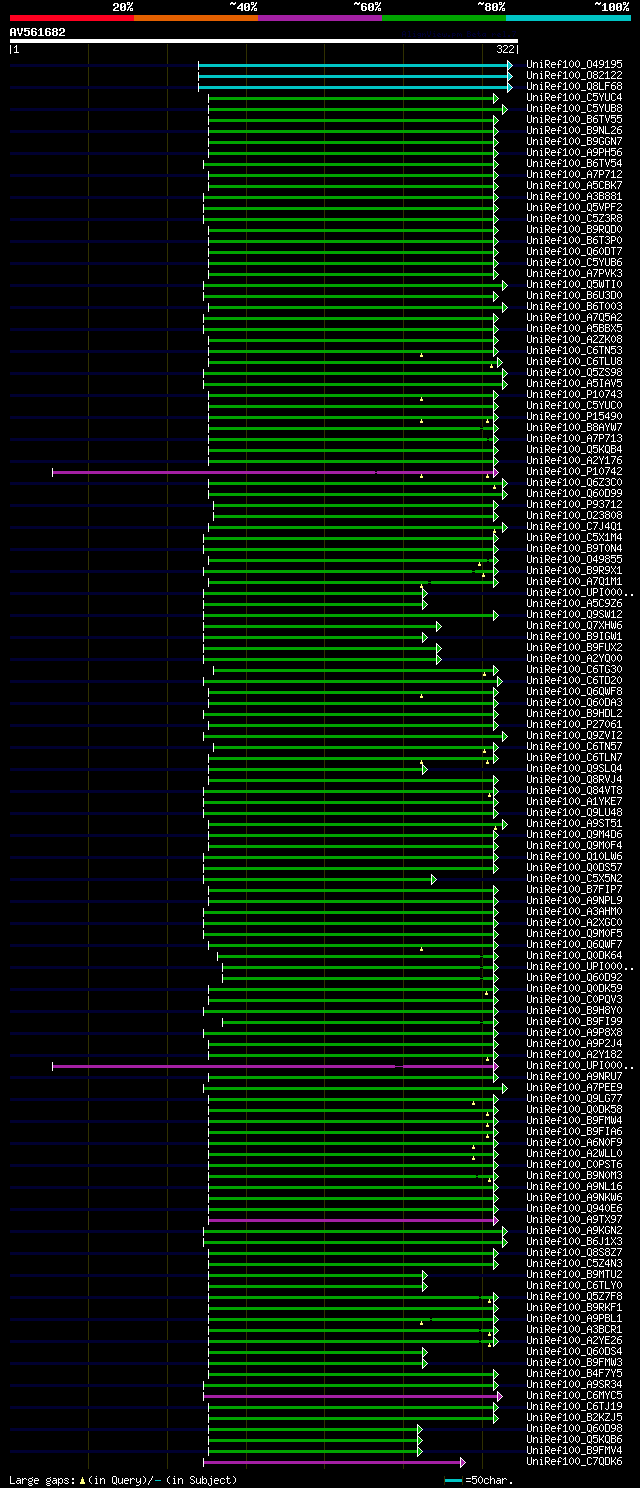Select the UniRef100_A5IAV5 label
This screenshot has height=1488, width=640.
tap(575, 383)
